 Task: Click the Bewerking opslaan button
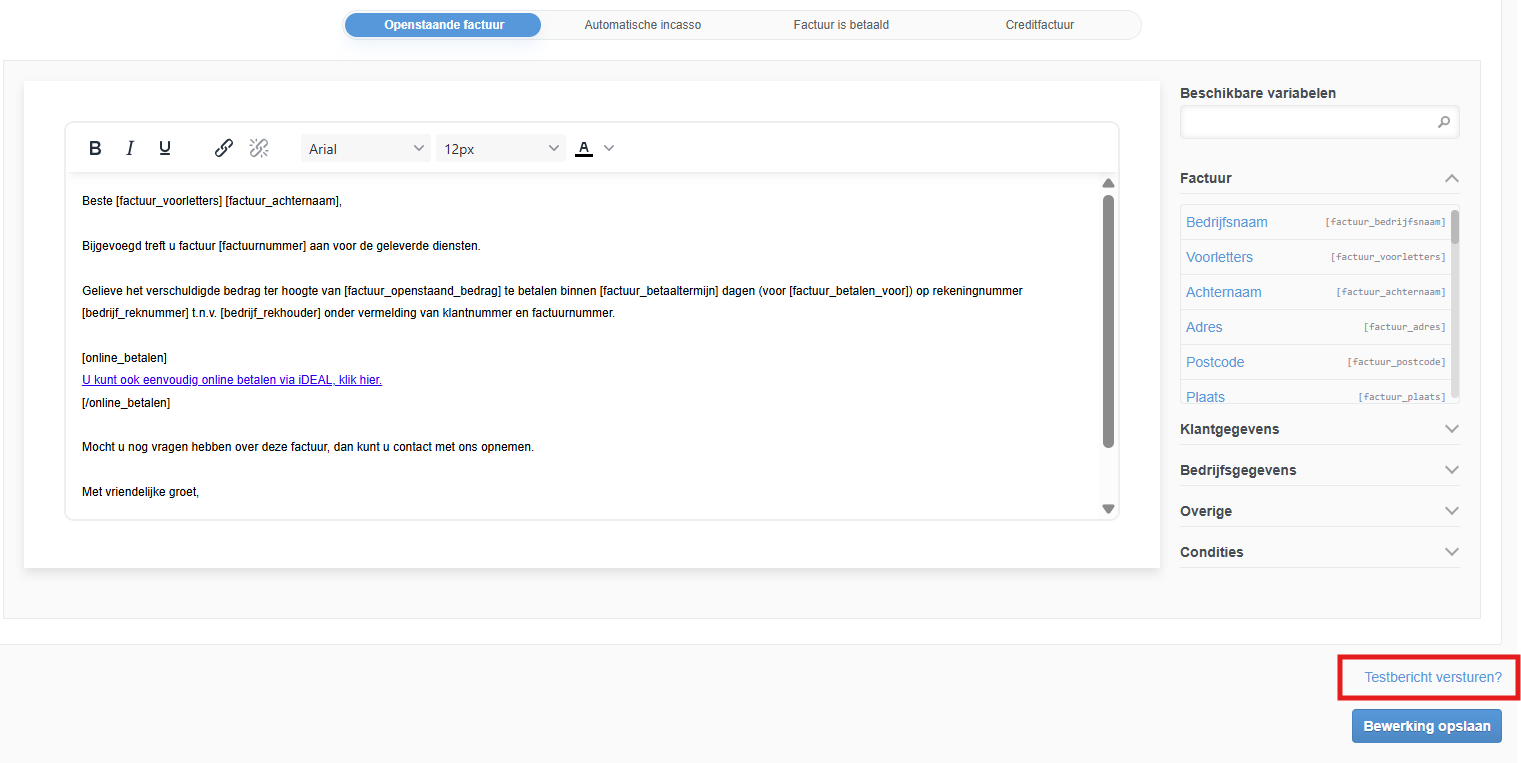click(1426, 726)
